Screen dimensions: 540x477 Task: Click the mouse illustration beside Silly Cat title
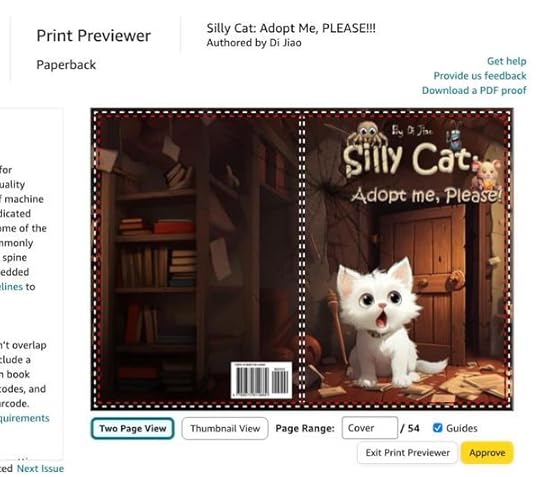(x=487, y=174)
